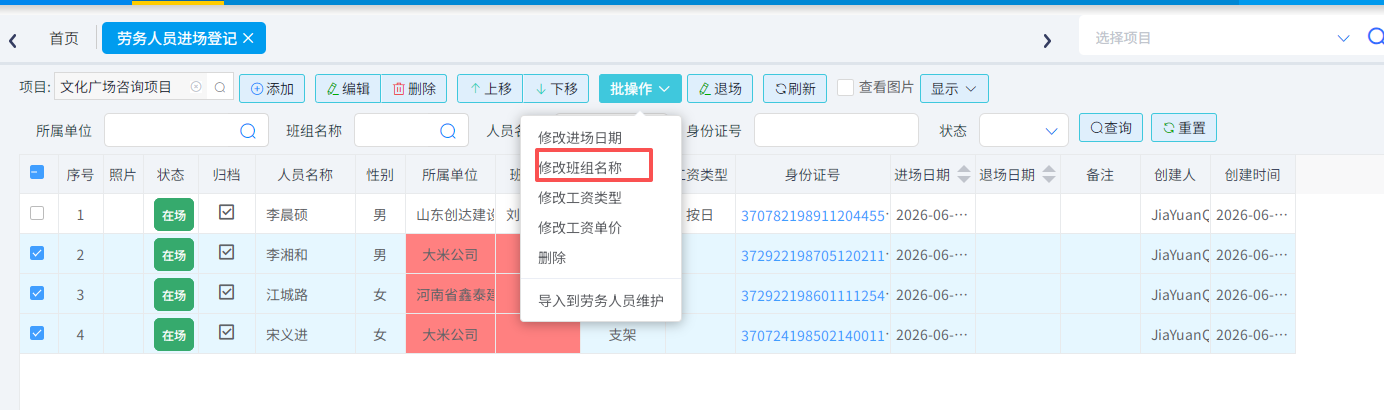Open ID link 370782198911204455
The image size is (1384, 410).
813,215
